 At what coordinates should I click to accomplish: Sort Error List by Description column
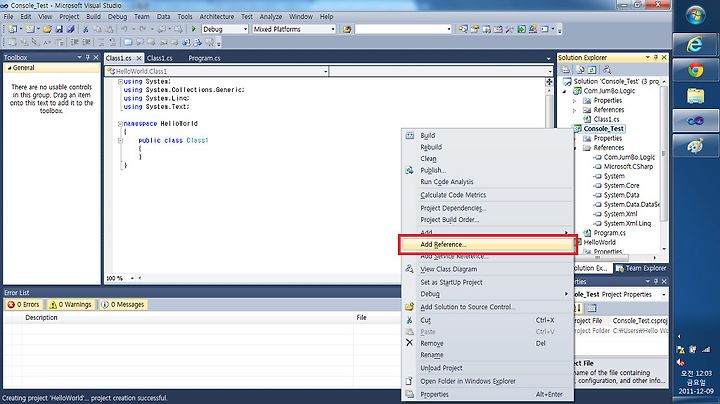[x=187, y=318]
